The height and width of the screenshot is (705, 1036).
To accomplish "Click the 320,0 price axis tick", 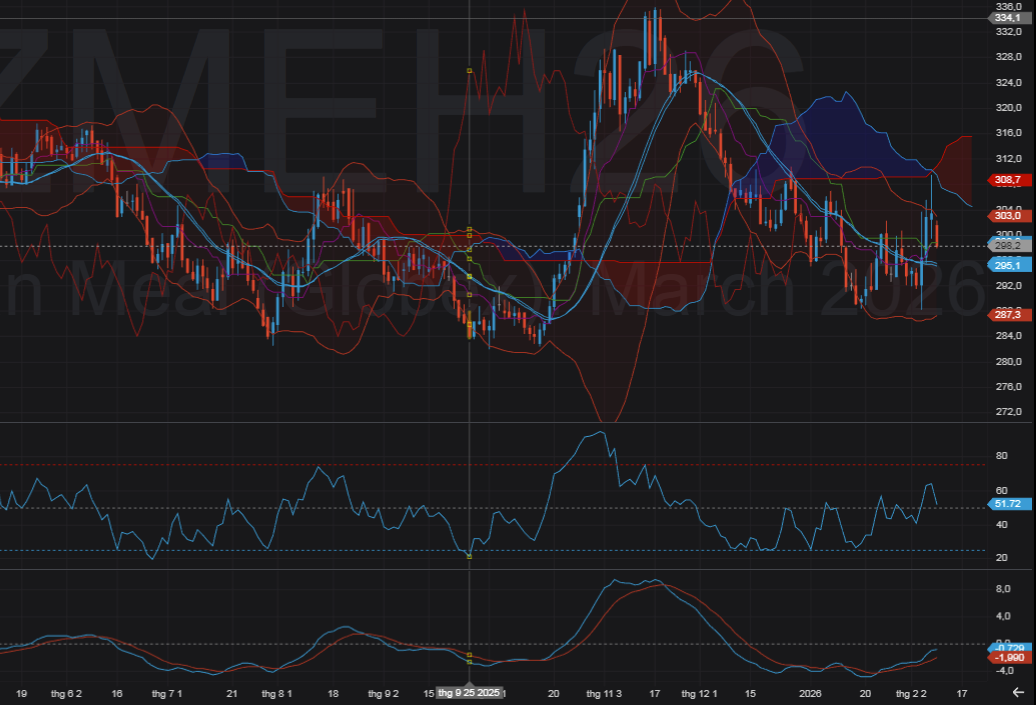I will pos(1005,108).
